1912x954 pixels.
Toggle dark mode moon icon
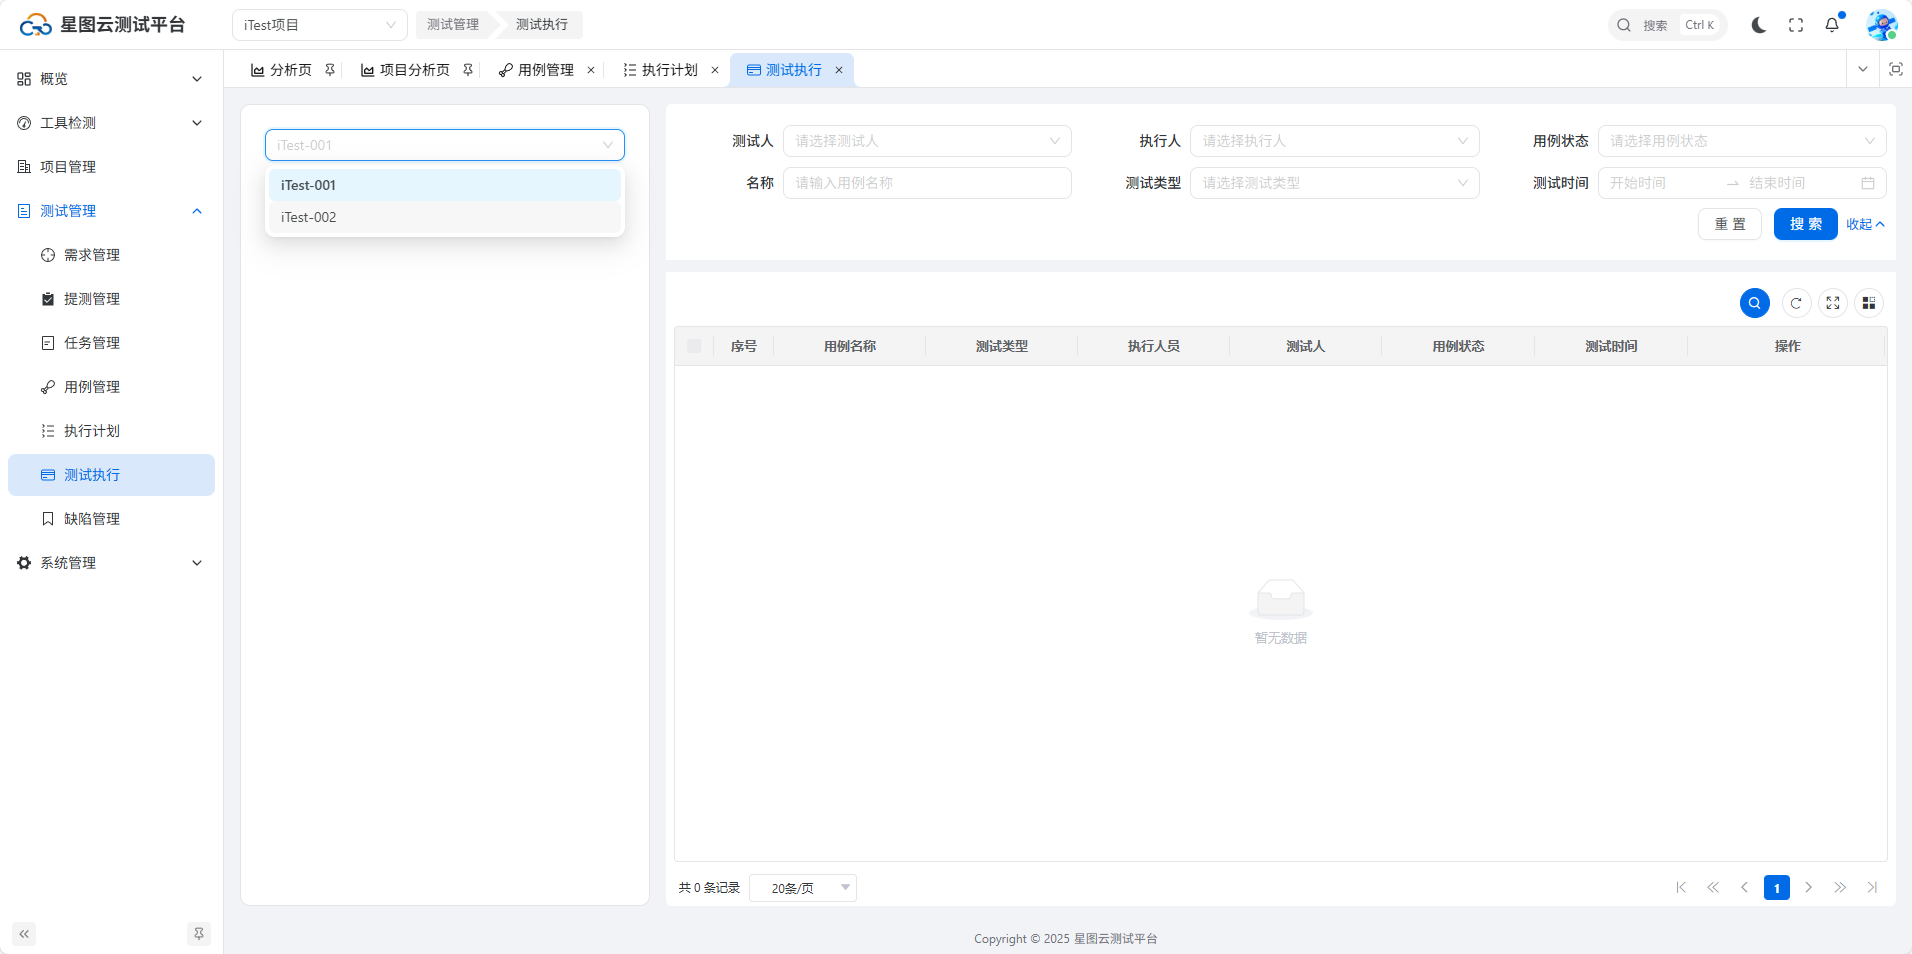(x=1758, y=25)
